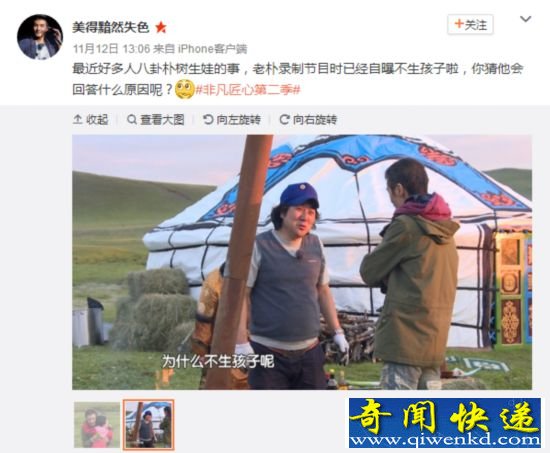
Task: Open hashtag #非凡匠心第二季# topic
Action: click(x=248, y=90)
